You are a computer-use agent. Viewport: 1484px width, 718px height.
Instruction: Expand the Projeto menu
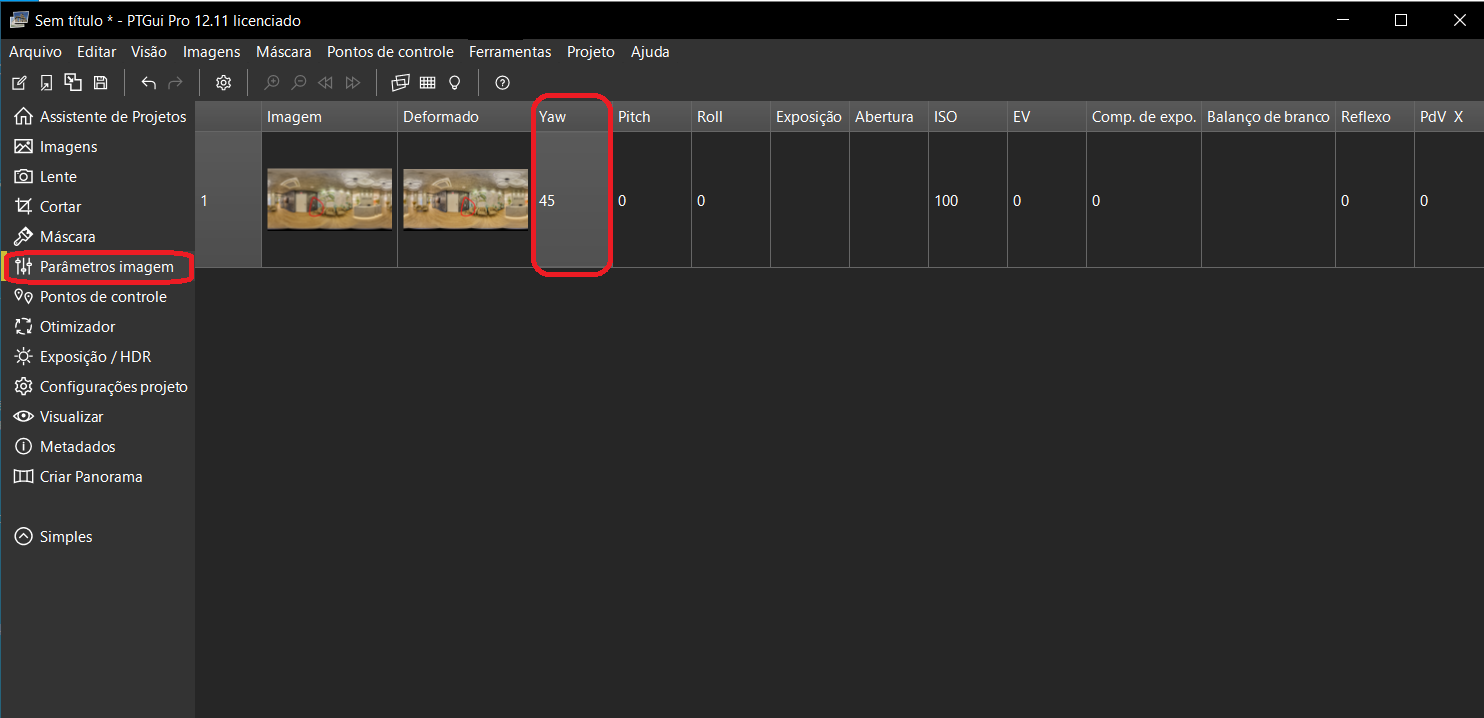coord(590,52)
